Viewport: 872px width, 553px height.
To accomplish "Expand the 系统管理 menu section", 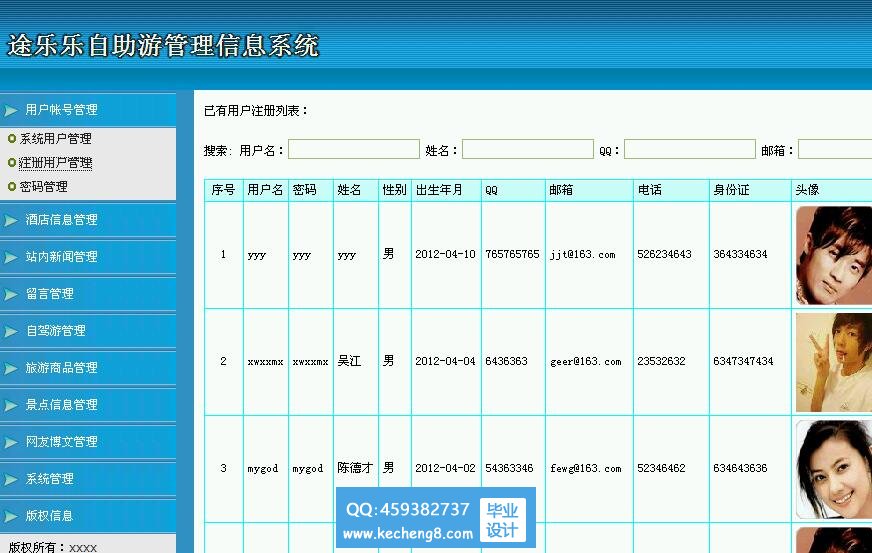I will click(x=88, y=479).
